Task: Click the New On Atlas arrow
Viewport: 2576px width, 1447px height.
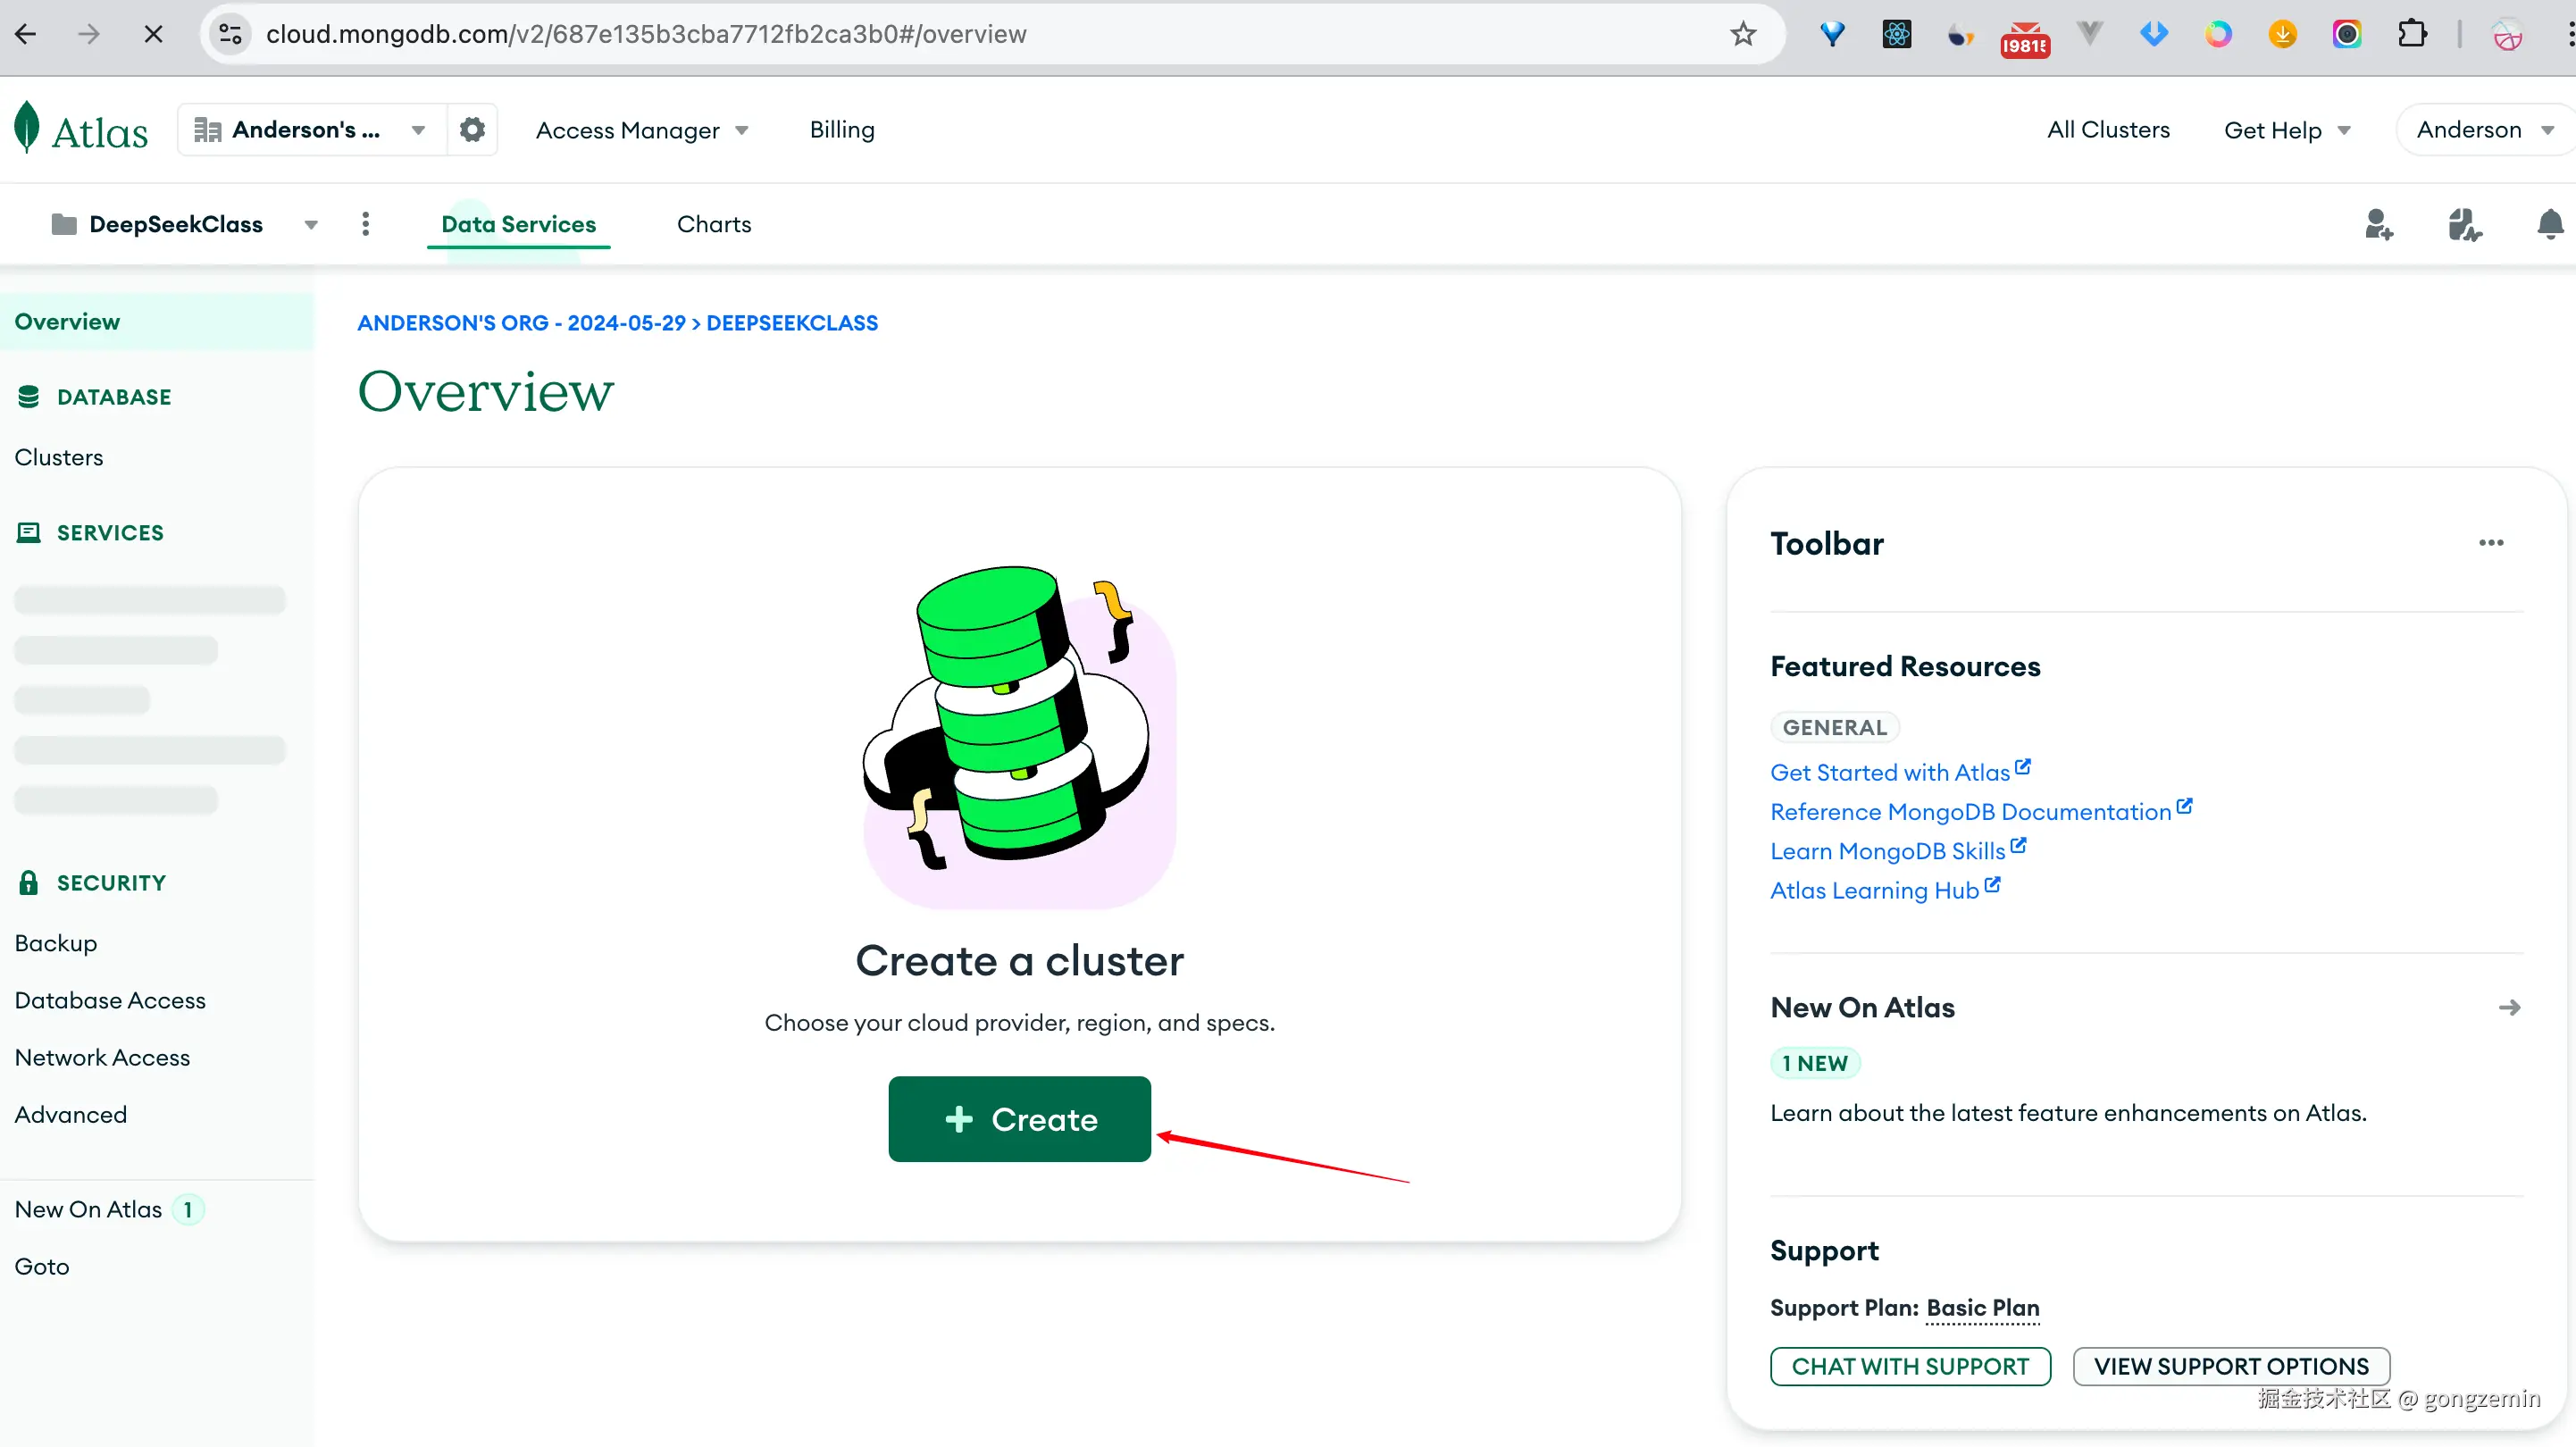Action: [x=2508, y=1007]
